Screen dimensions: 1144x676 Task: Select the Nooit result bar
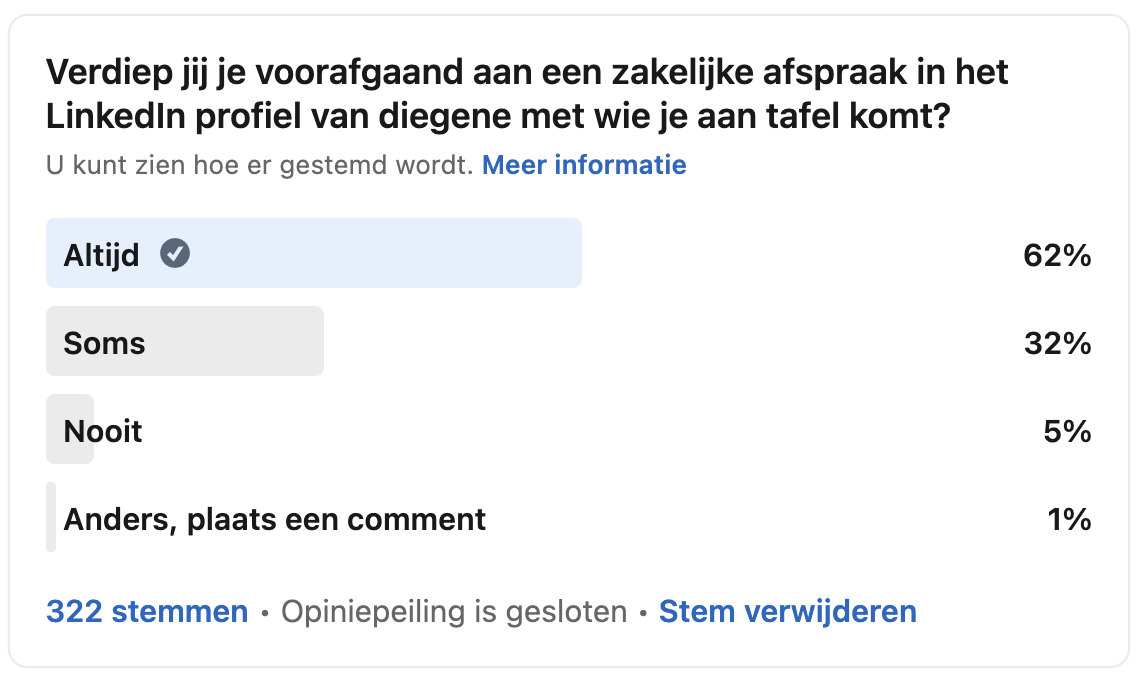[x=70, y=430]
